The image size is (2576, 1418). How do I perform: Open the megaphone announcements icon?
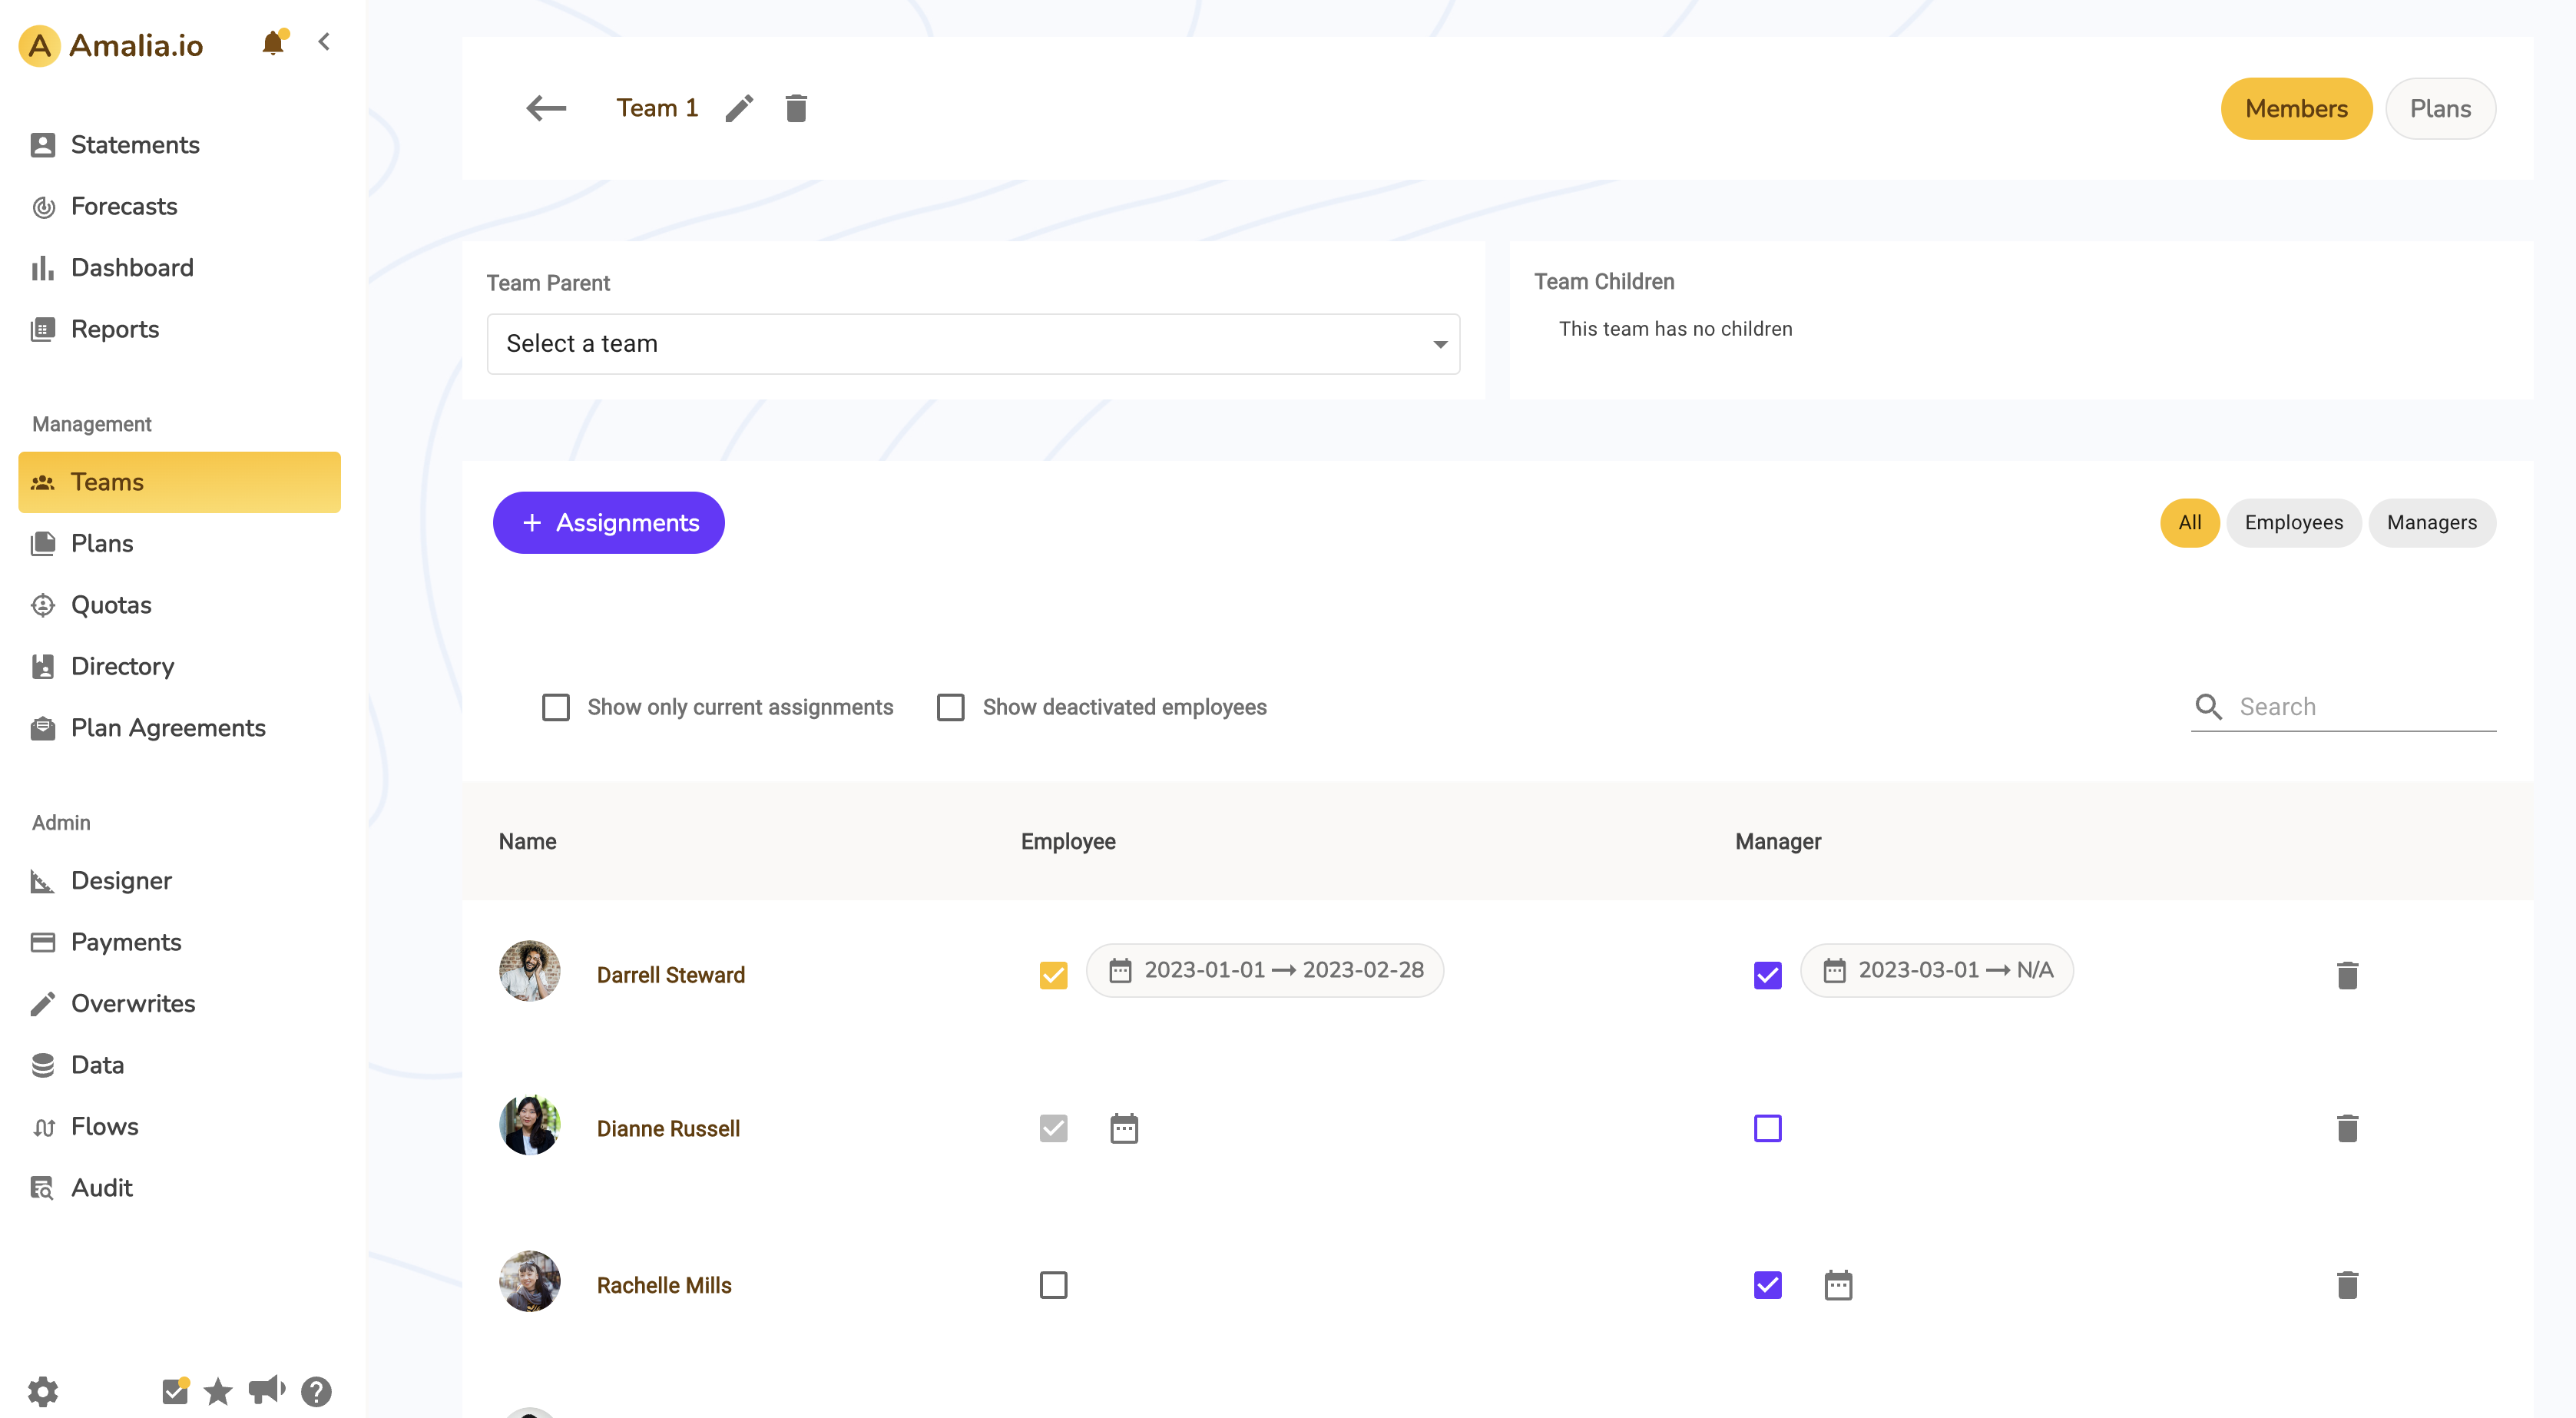266,1390
